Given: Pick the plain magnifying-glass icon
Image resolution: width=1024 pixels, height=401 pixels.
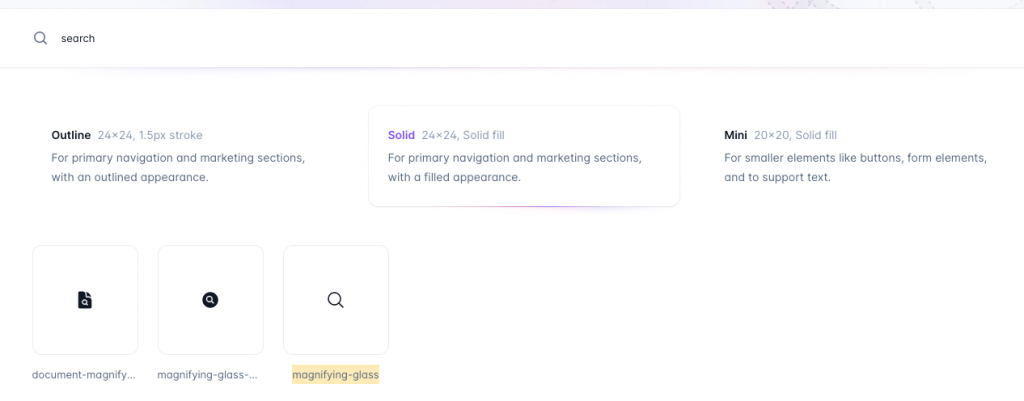Looking at the screenshot, I should click(x=336, y=300).
